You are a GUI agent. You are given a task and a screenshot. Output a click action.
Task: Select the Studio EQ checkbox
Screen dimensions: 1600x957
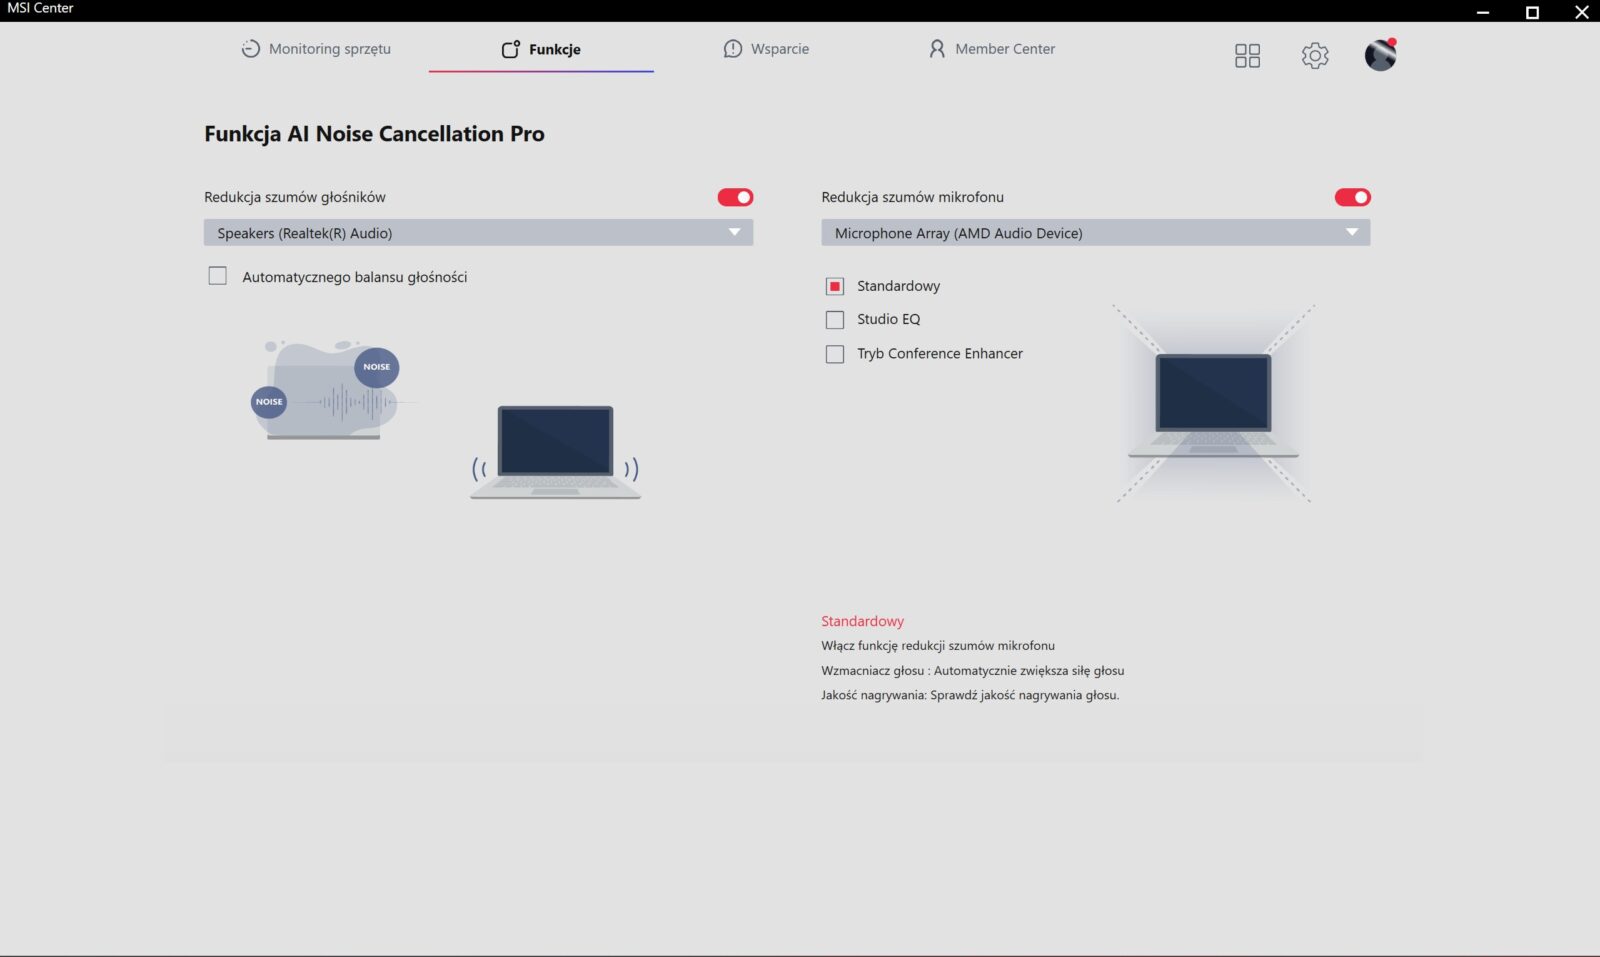835,320
